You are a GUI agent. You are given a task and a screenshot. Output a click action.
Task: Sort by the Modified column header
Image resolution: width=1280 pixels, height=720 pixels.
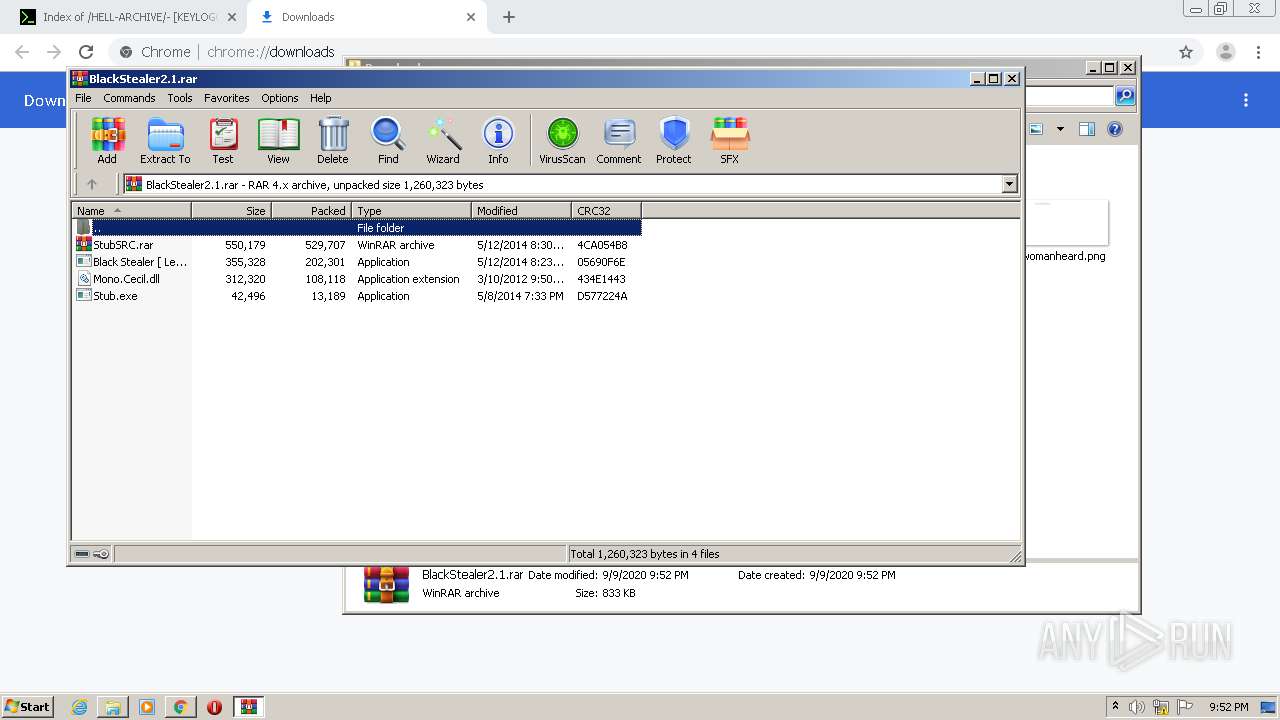point(521,211)
